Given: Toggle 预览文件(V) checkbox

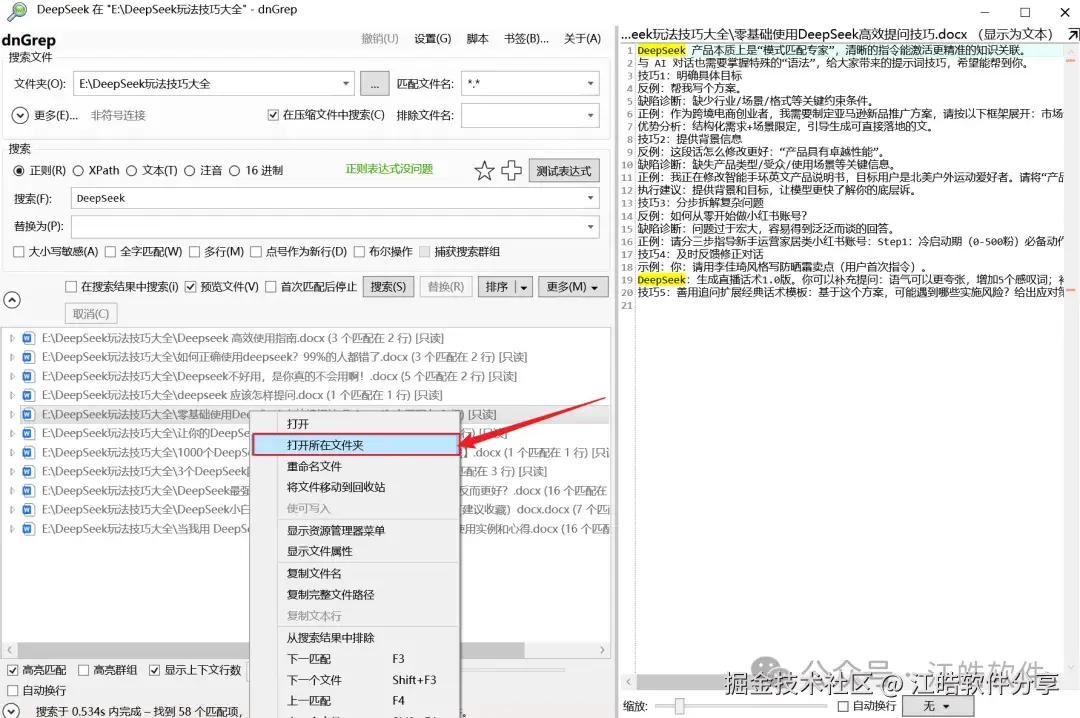Looking at the screenshot, I should click(x=191, y=287).
